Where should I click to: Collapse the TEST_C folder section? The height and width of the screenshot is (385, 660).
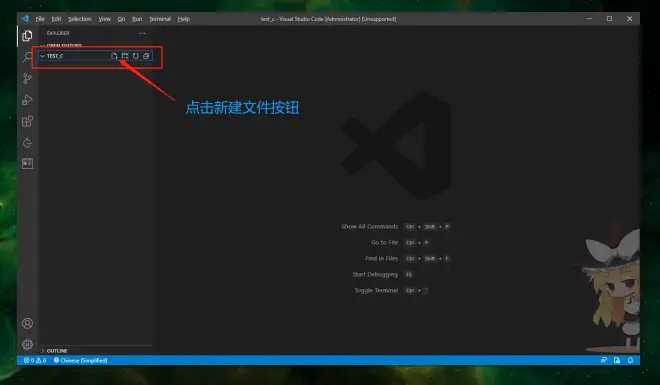[x=95, y=56]
